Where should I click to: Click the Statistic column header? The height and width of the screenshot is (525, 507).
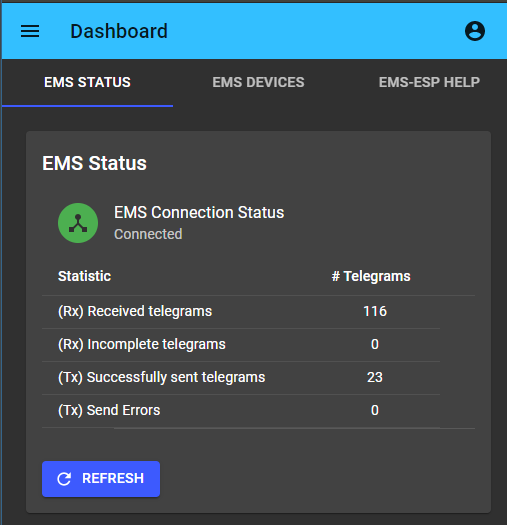pos(84,276)
